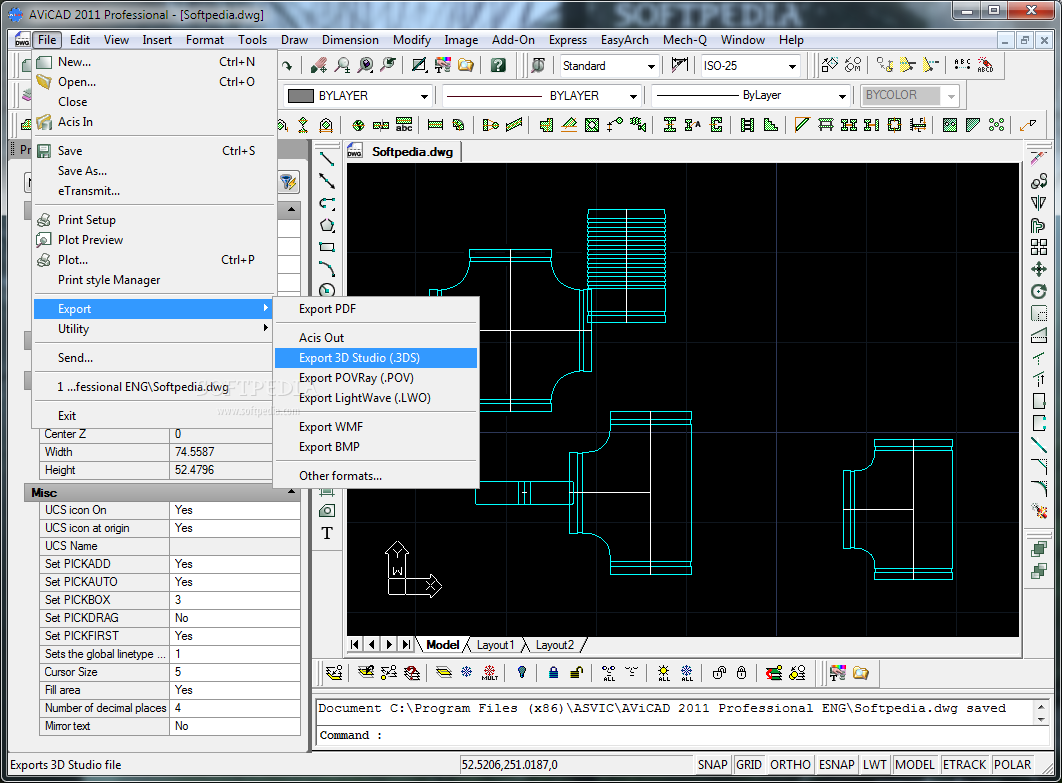The height and width of the screenshot is (783, 1062).
Task: Select the Rectangle drawing tool
Action: point(327,247)
